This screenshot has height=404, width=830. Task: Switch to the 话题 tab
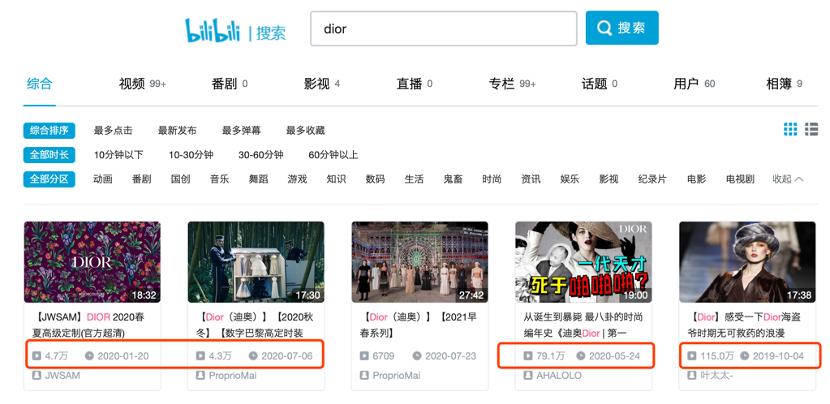tap(599, 84)
